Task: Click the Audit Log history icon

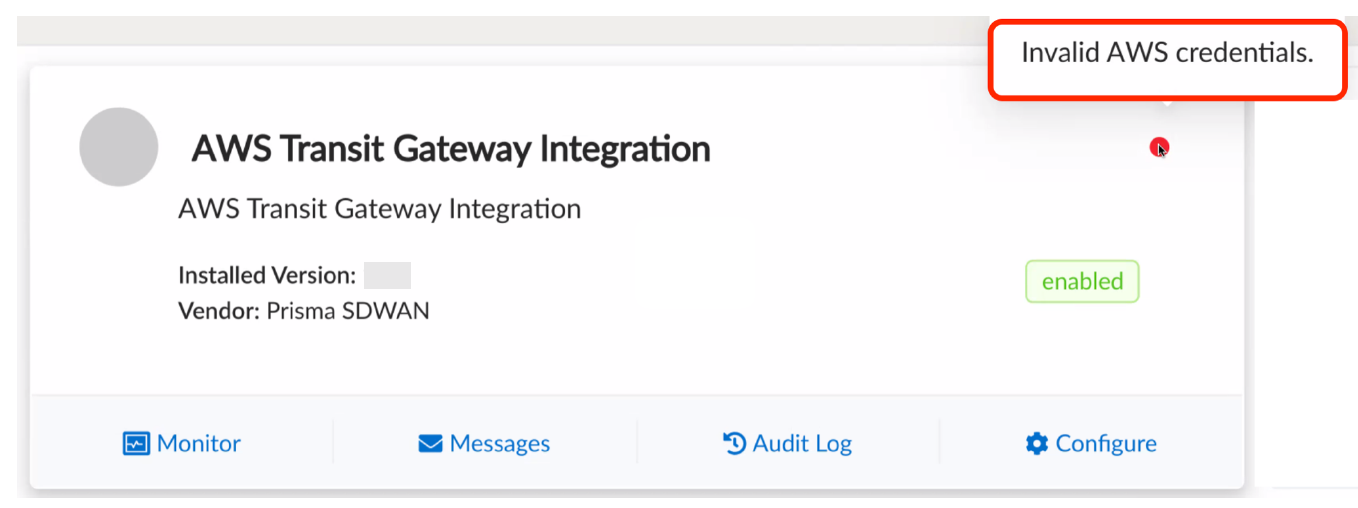Action: (734, 443)
